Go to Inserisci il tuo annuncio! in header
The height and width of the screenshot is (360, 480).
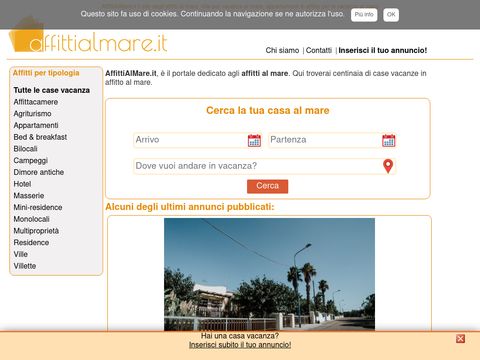[x=383, y=50]
